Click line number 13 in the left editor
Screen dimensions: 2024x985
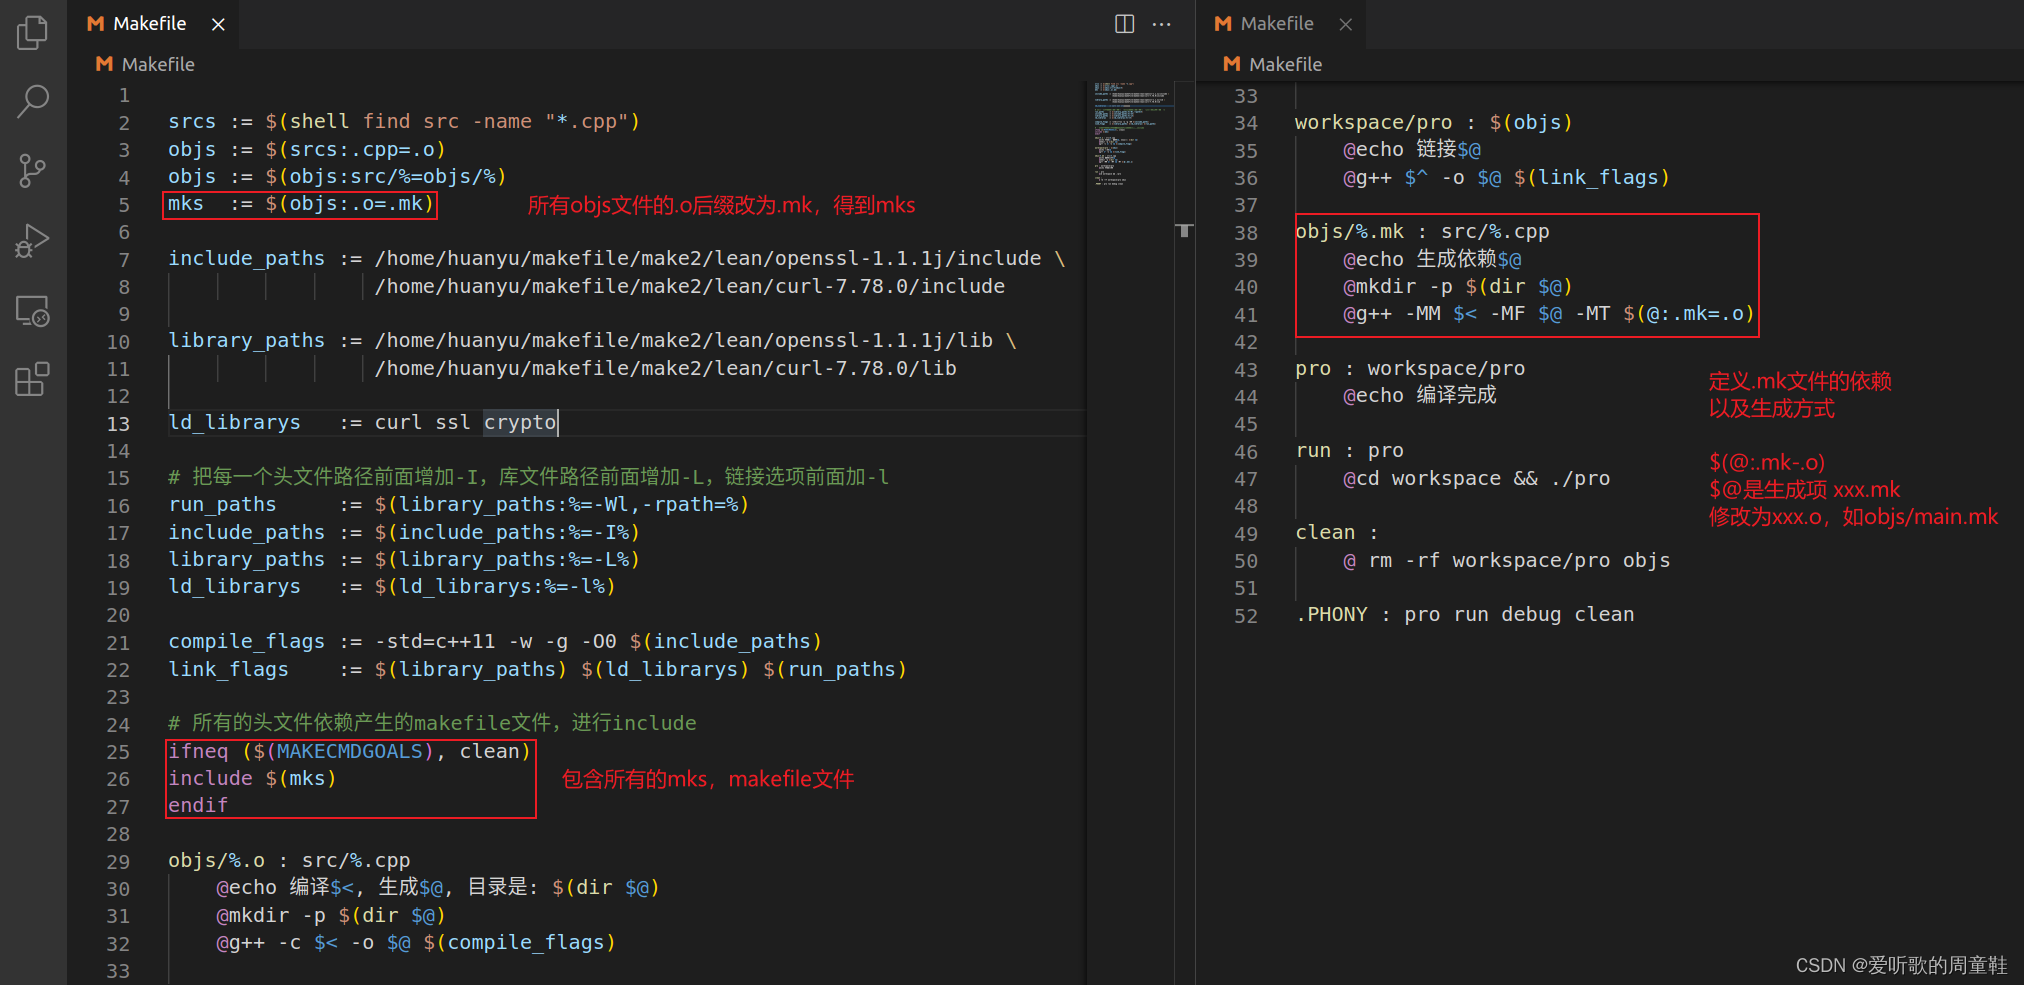[118, 423]
